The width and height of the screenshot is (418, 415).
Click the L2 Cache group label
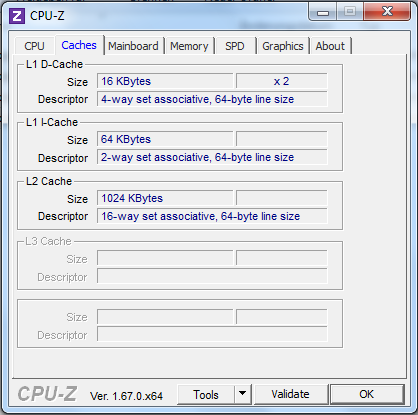click(49, 181)
